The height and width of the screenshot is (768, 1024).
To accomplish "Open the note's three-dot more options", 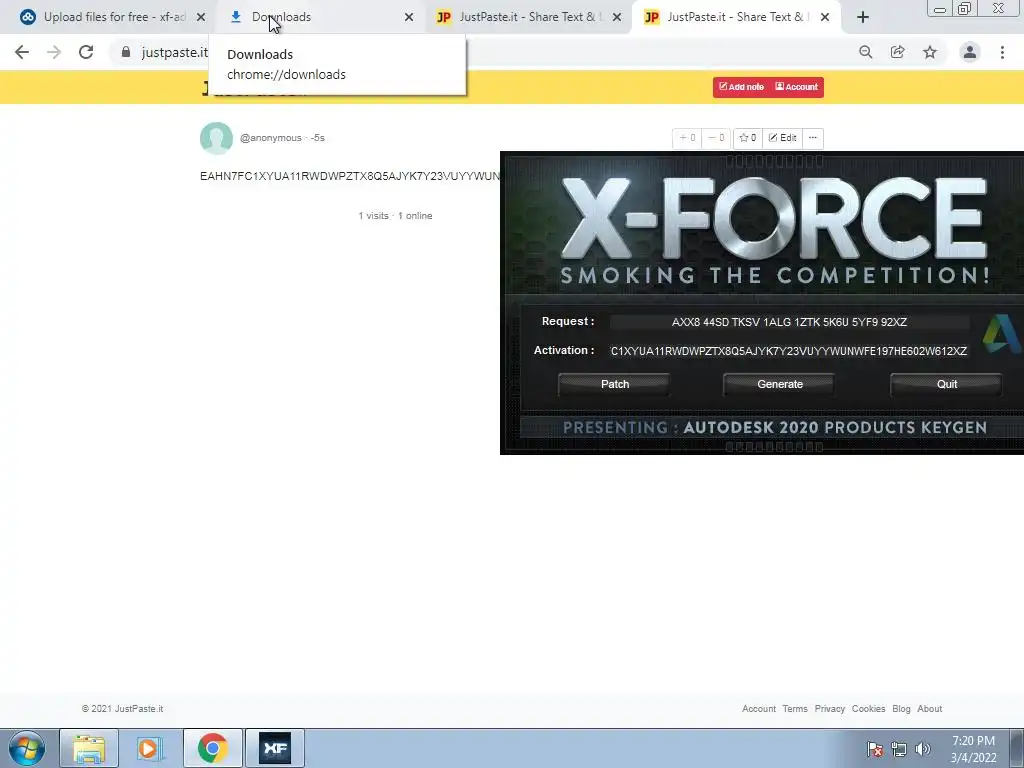I will pyautogui.click(x=812, y=138).
